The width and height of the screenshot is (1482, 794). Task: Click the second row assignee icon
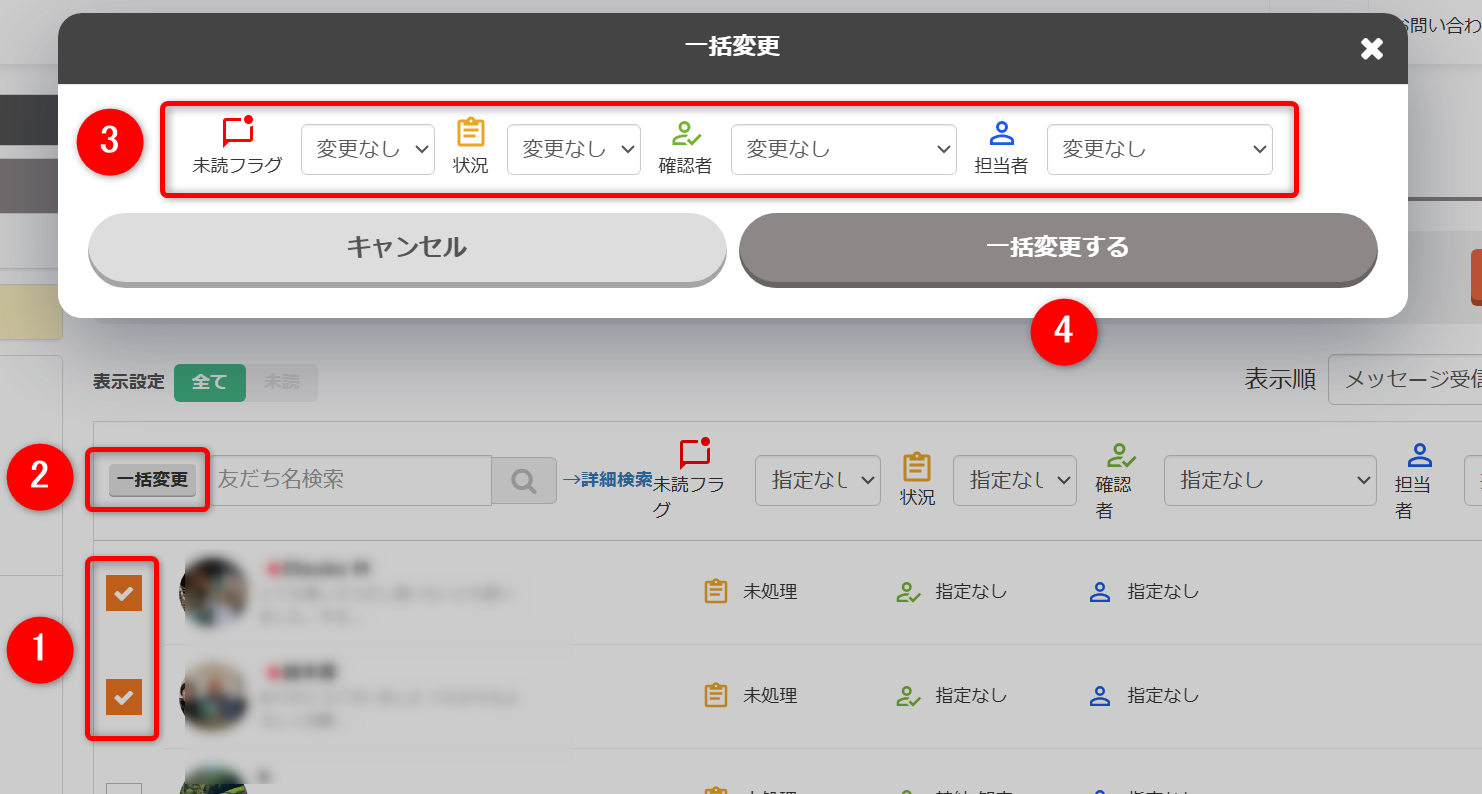point(1100,696)
